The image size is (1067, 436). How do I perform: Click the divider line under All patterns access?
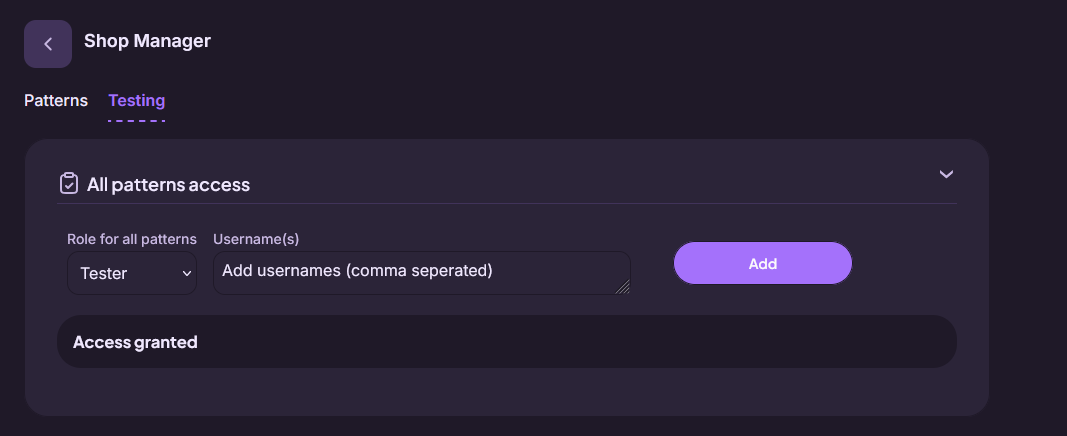tap(507, 203)
